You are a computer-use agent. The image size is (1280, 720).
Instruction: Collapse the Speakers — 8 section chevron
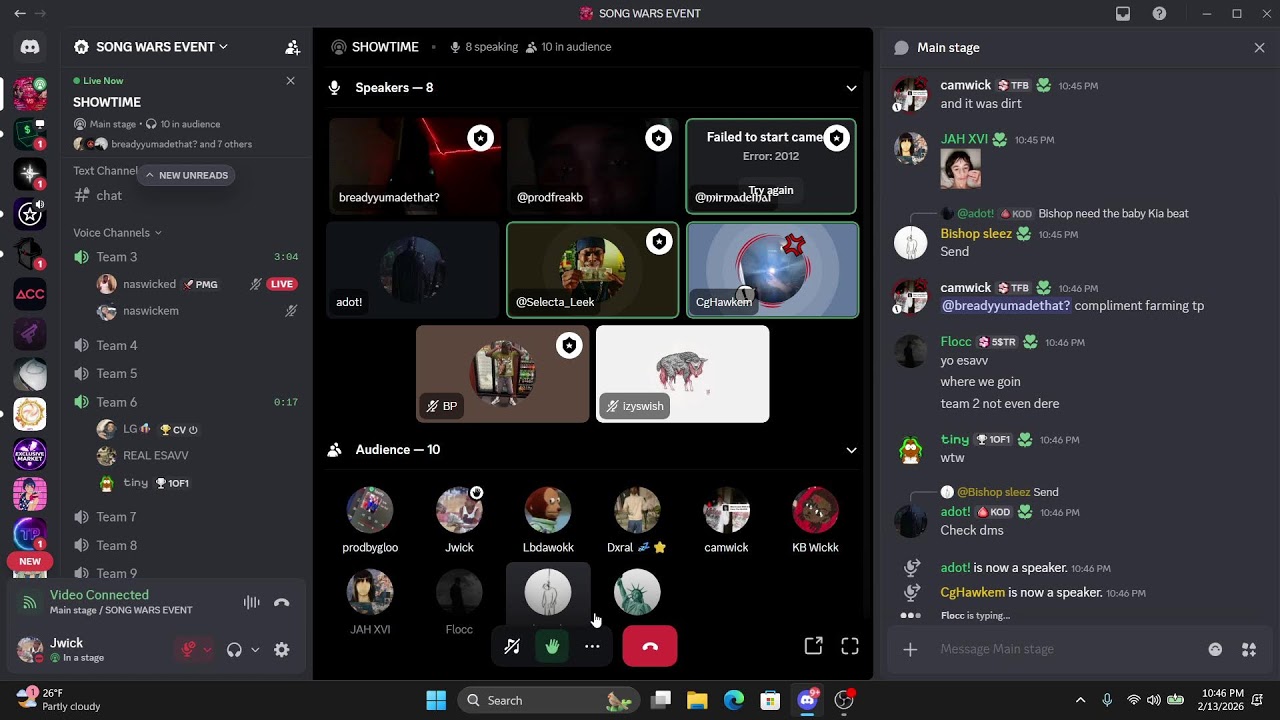pos(851,88)
